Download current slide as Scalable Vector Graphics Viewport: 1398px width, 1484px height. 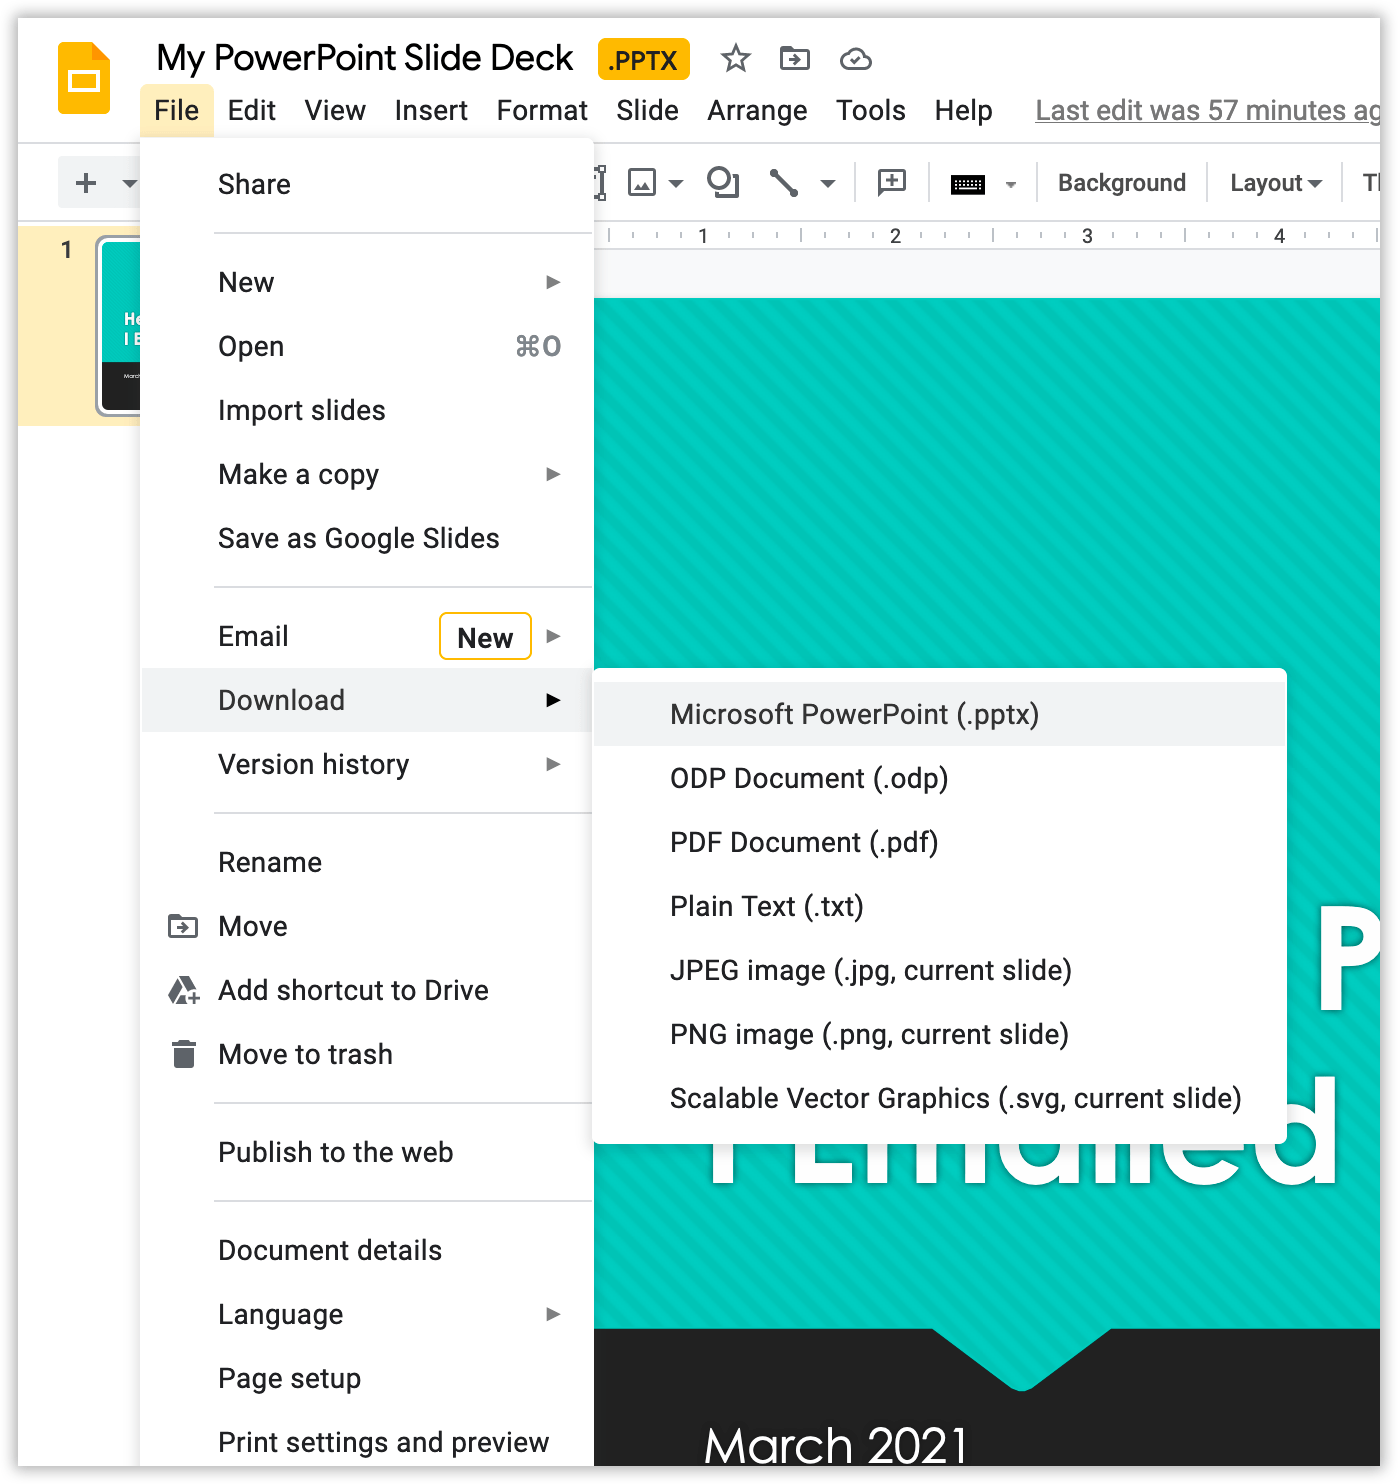[x=939, y=1098]
